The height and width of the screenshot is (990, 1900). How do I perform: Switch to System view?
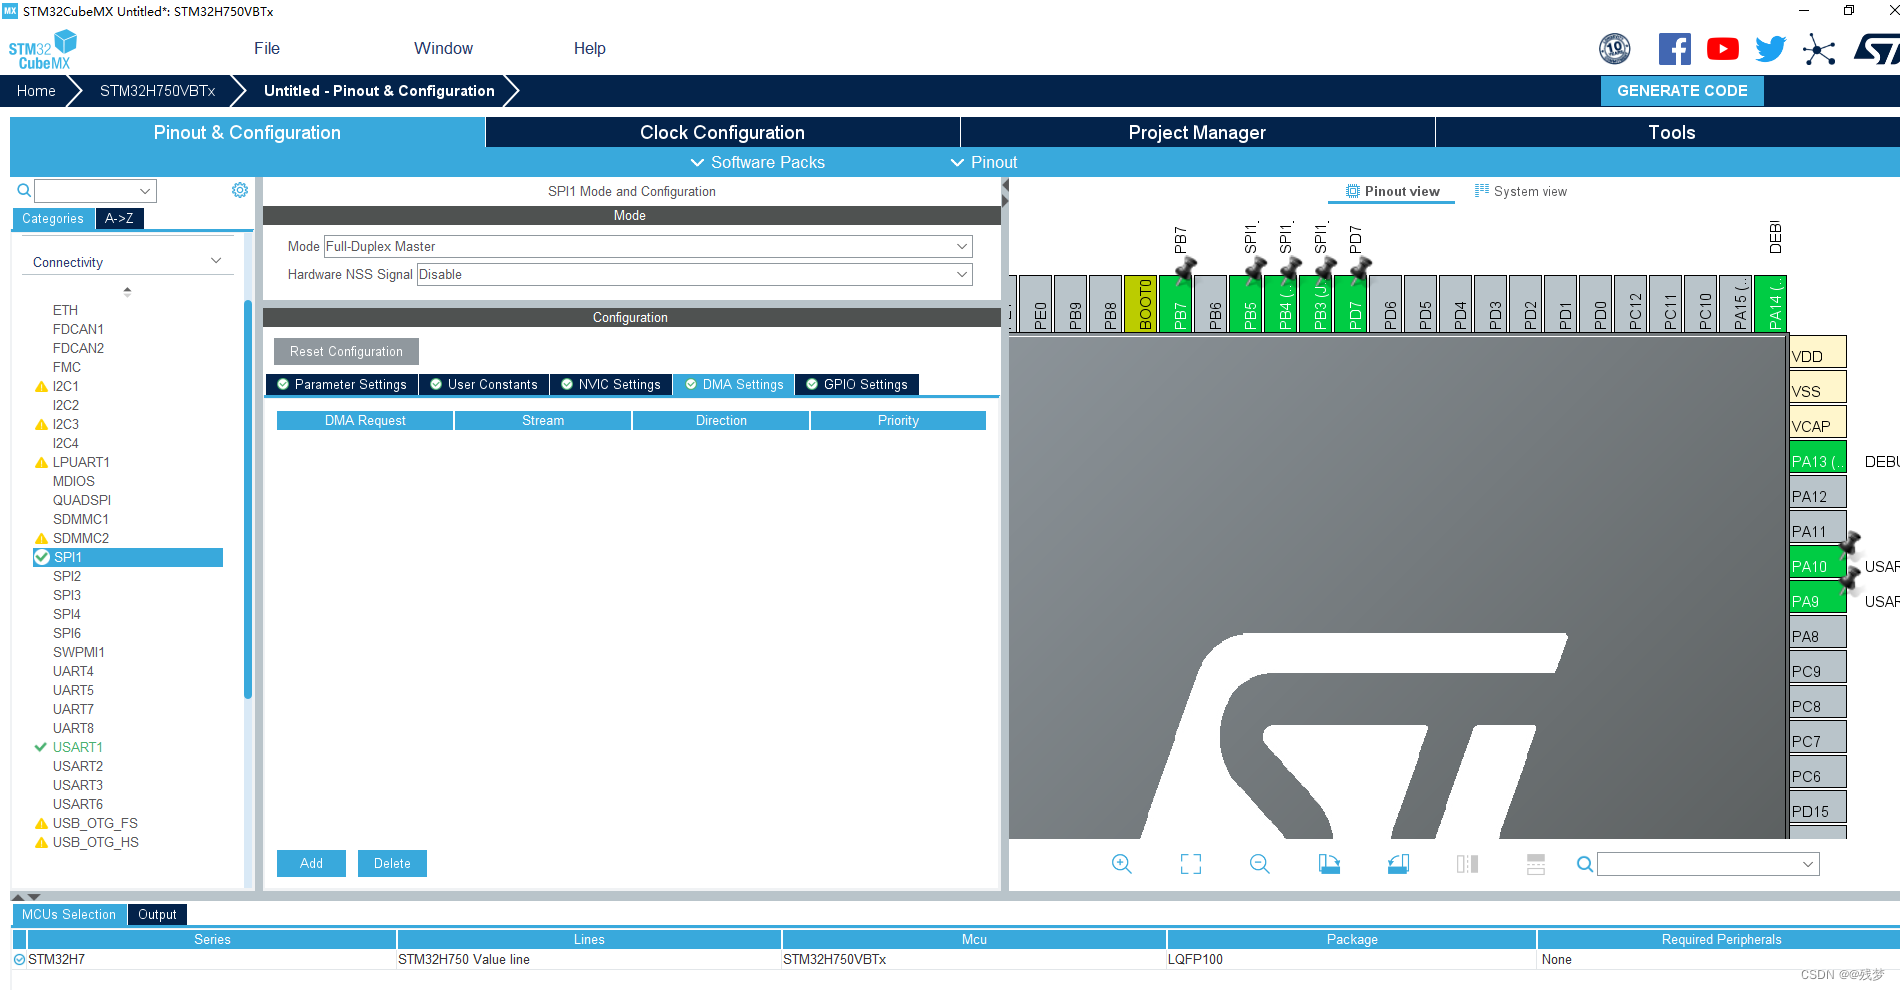pos(1521,191)
